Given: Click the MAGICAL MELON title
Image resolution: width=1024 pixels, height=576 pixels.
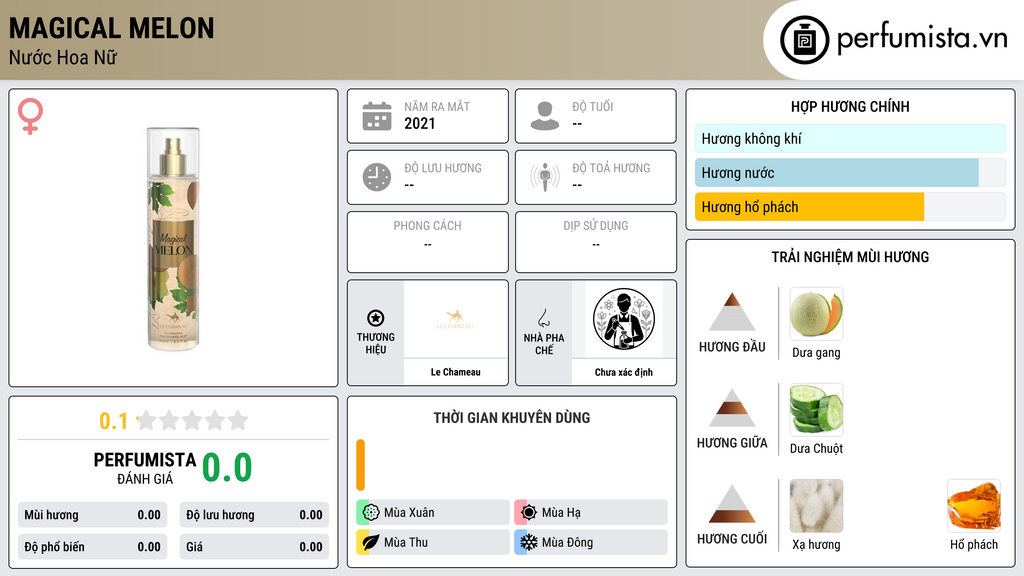Looking at the screenshot, I should 112,29.
